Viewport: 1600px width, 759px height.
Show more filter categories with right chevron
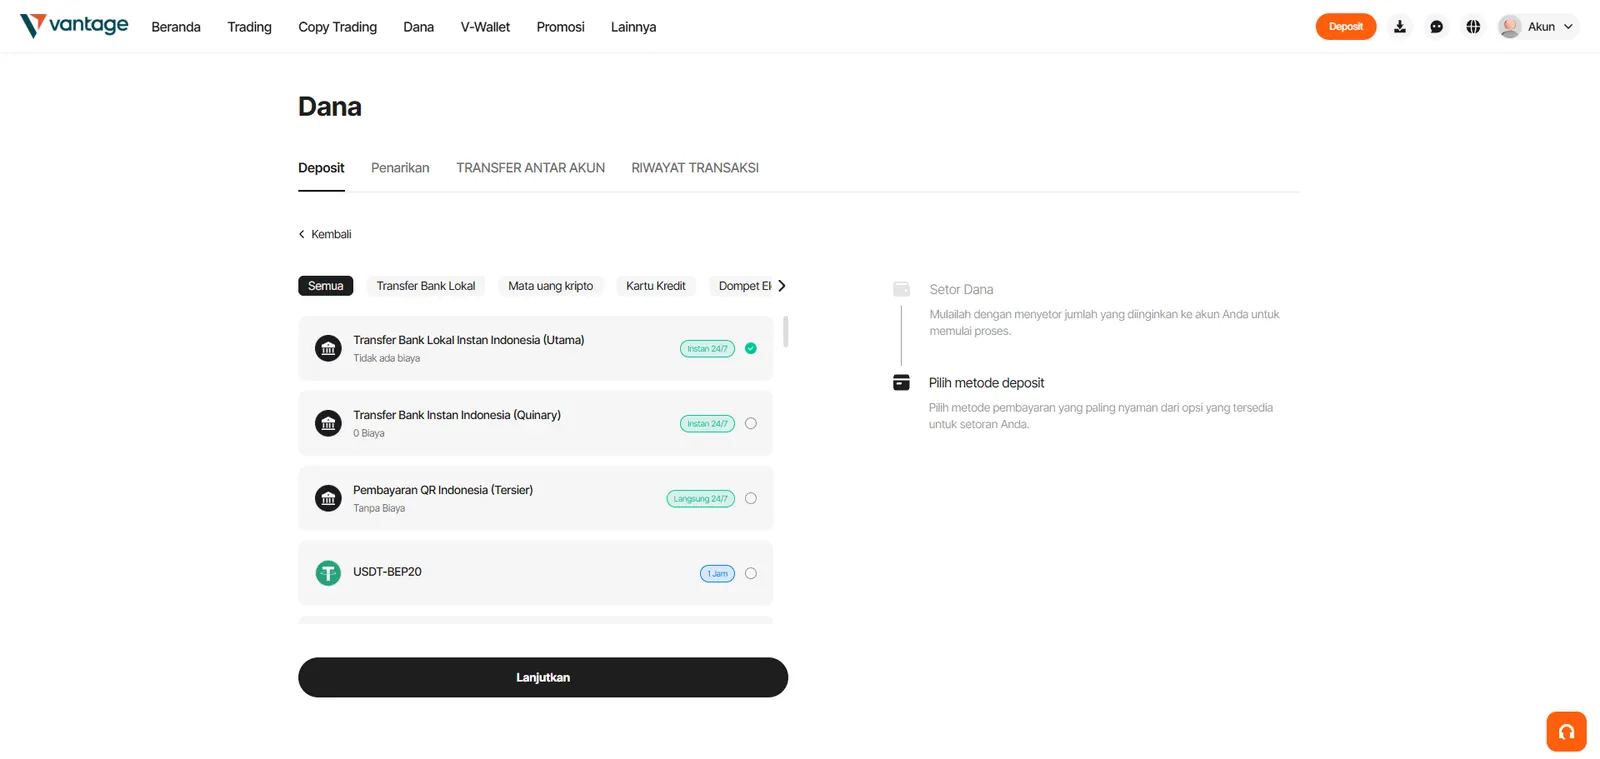tap(782, 286)
